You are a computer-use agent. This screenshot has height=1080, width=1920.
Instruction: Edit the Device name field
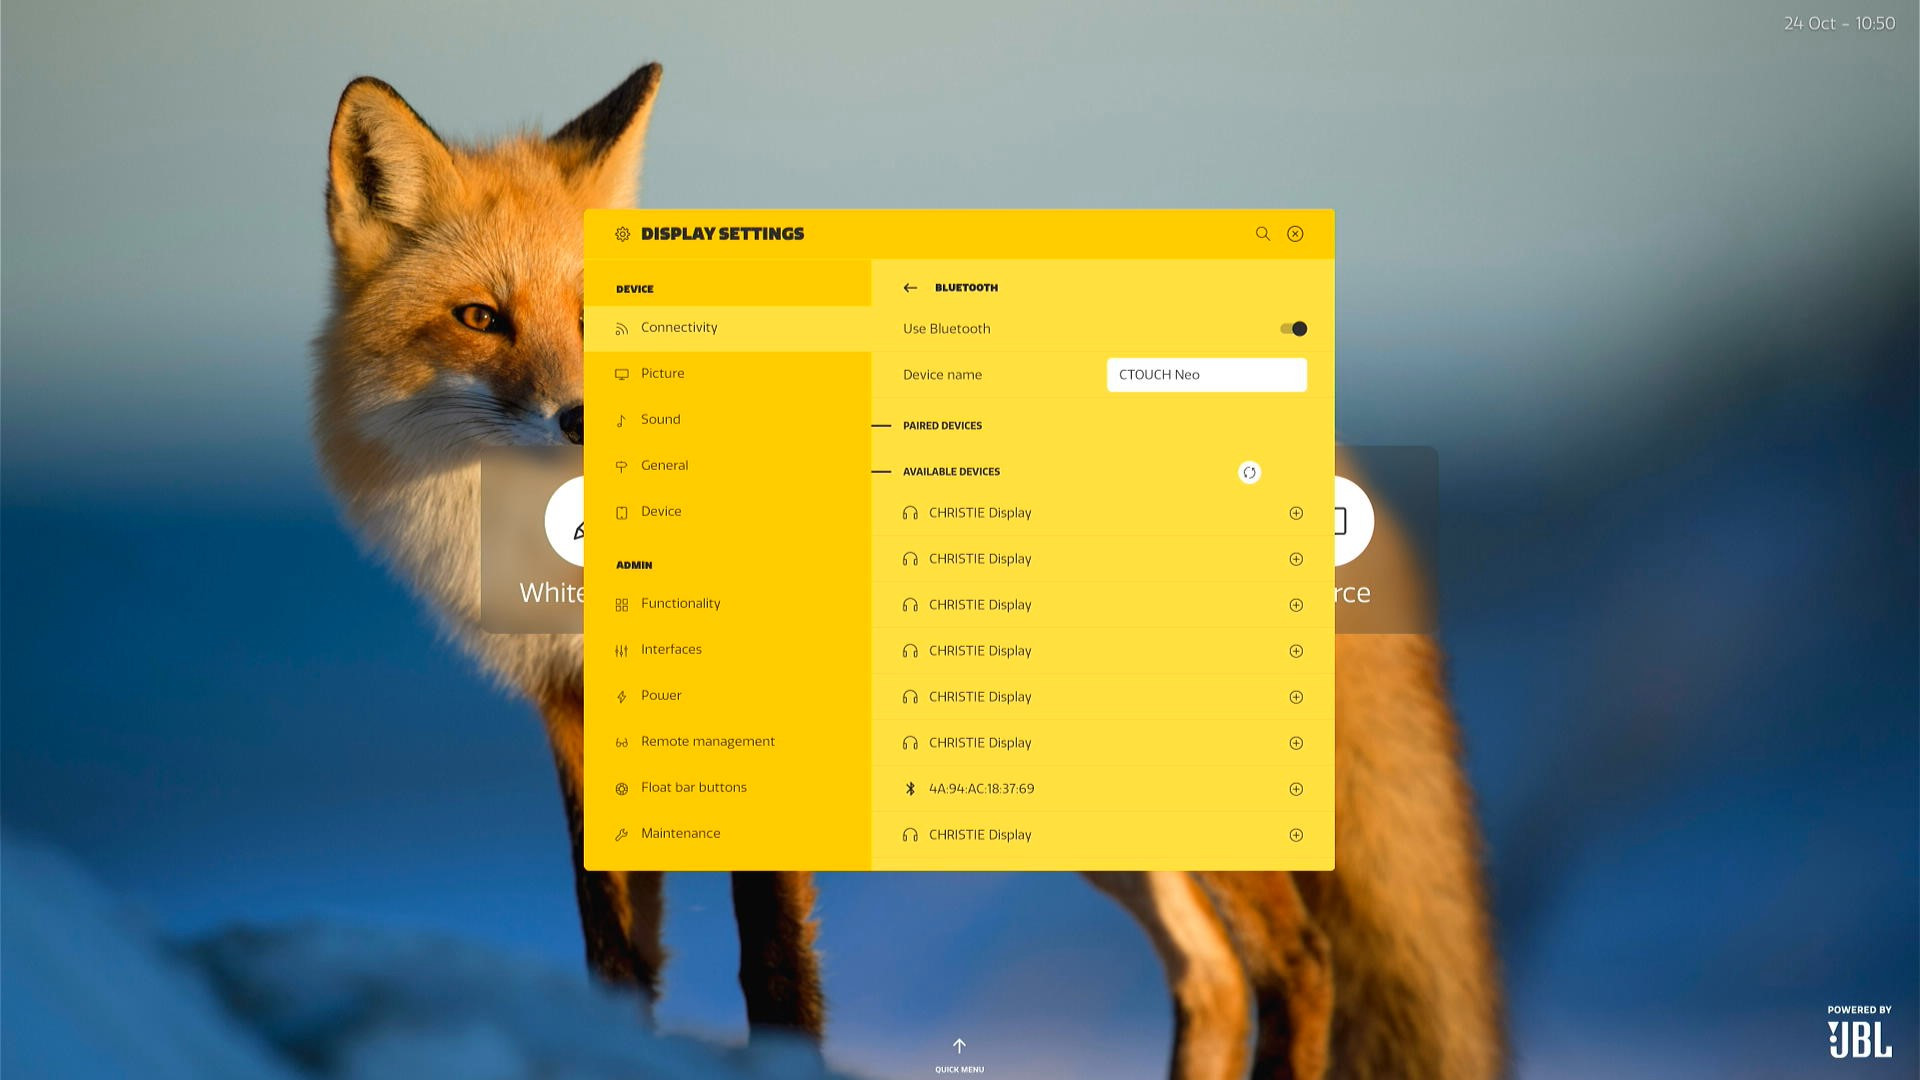tap(1206, 375)
